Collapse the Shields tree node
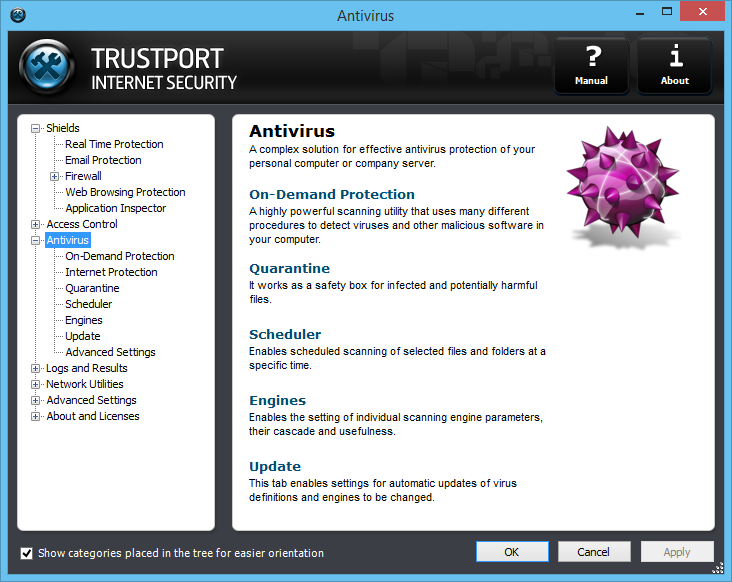 click(35, 128)
